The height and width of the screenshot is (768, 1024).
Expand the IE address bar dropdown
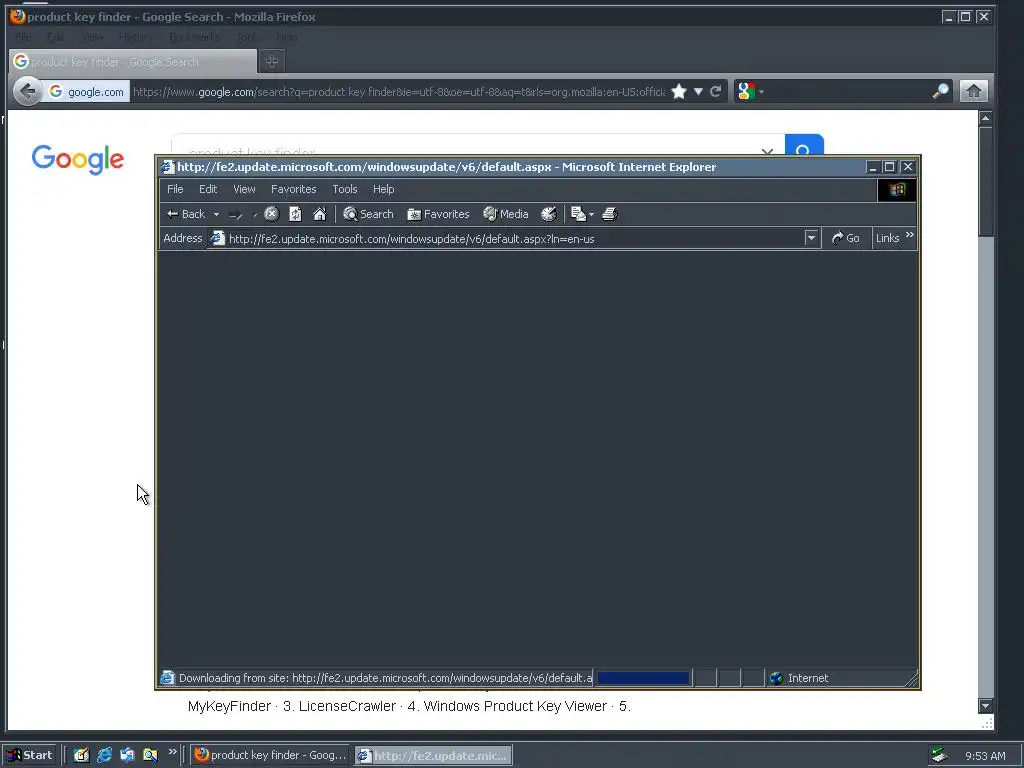click(811, 238)
